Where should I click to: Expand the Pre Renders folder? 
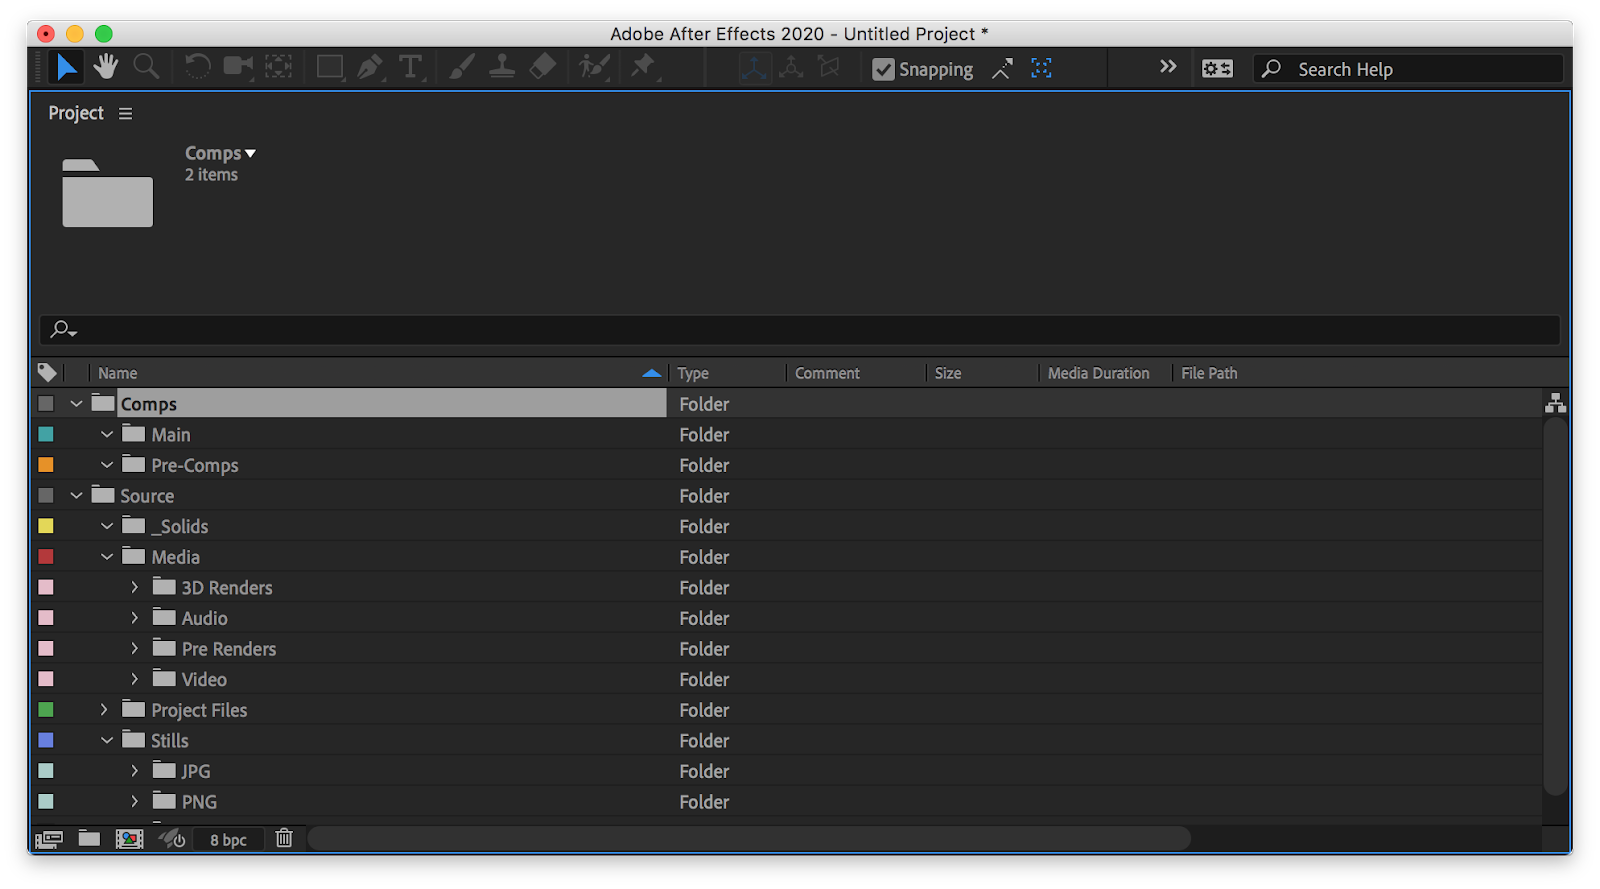(x=134, y=648)
